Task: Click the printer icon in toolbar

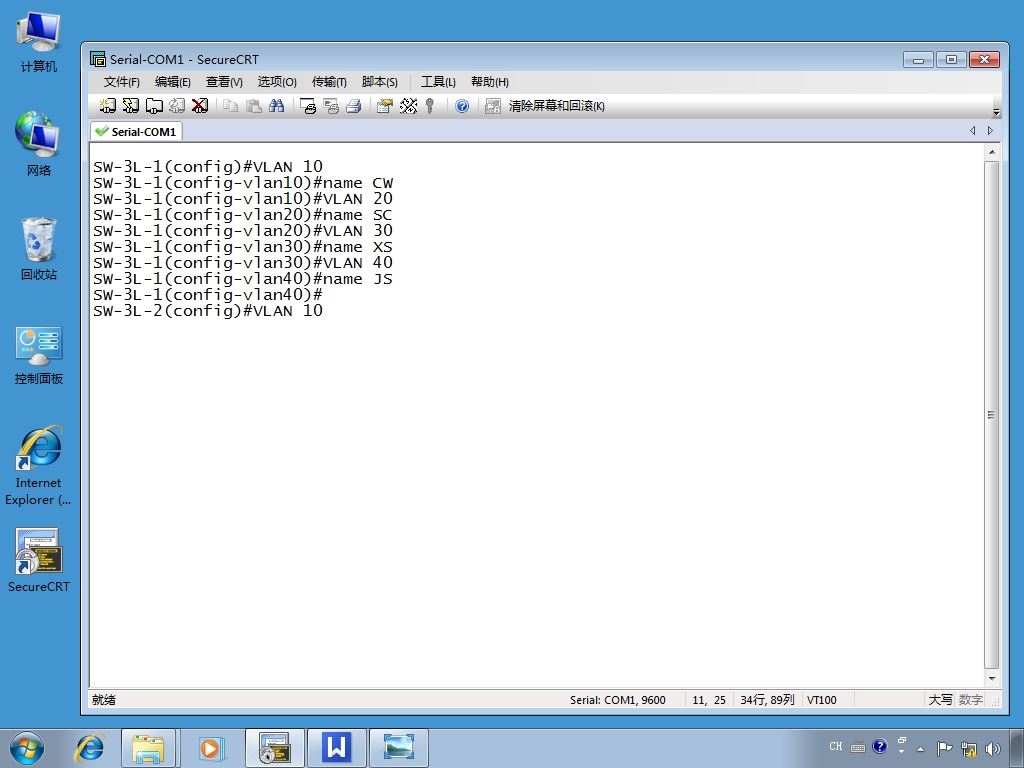Action: click(x=354, y=106)
